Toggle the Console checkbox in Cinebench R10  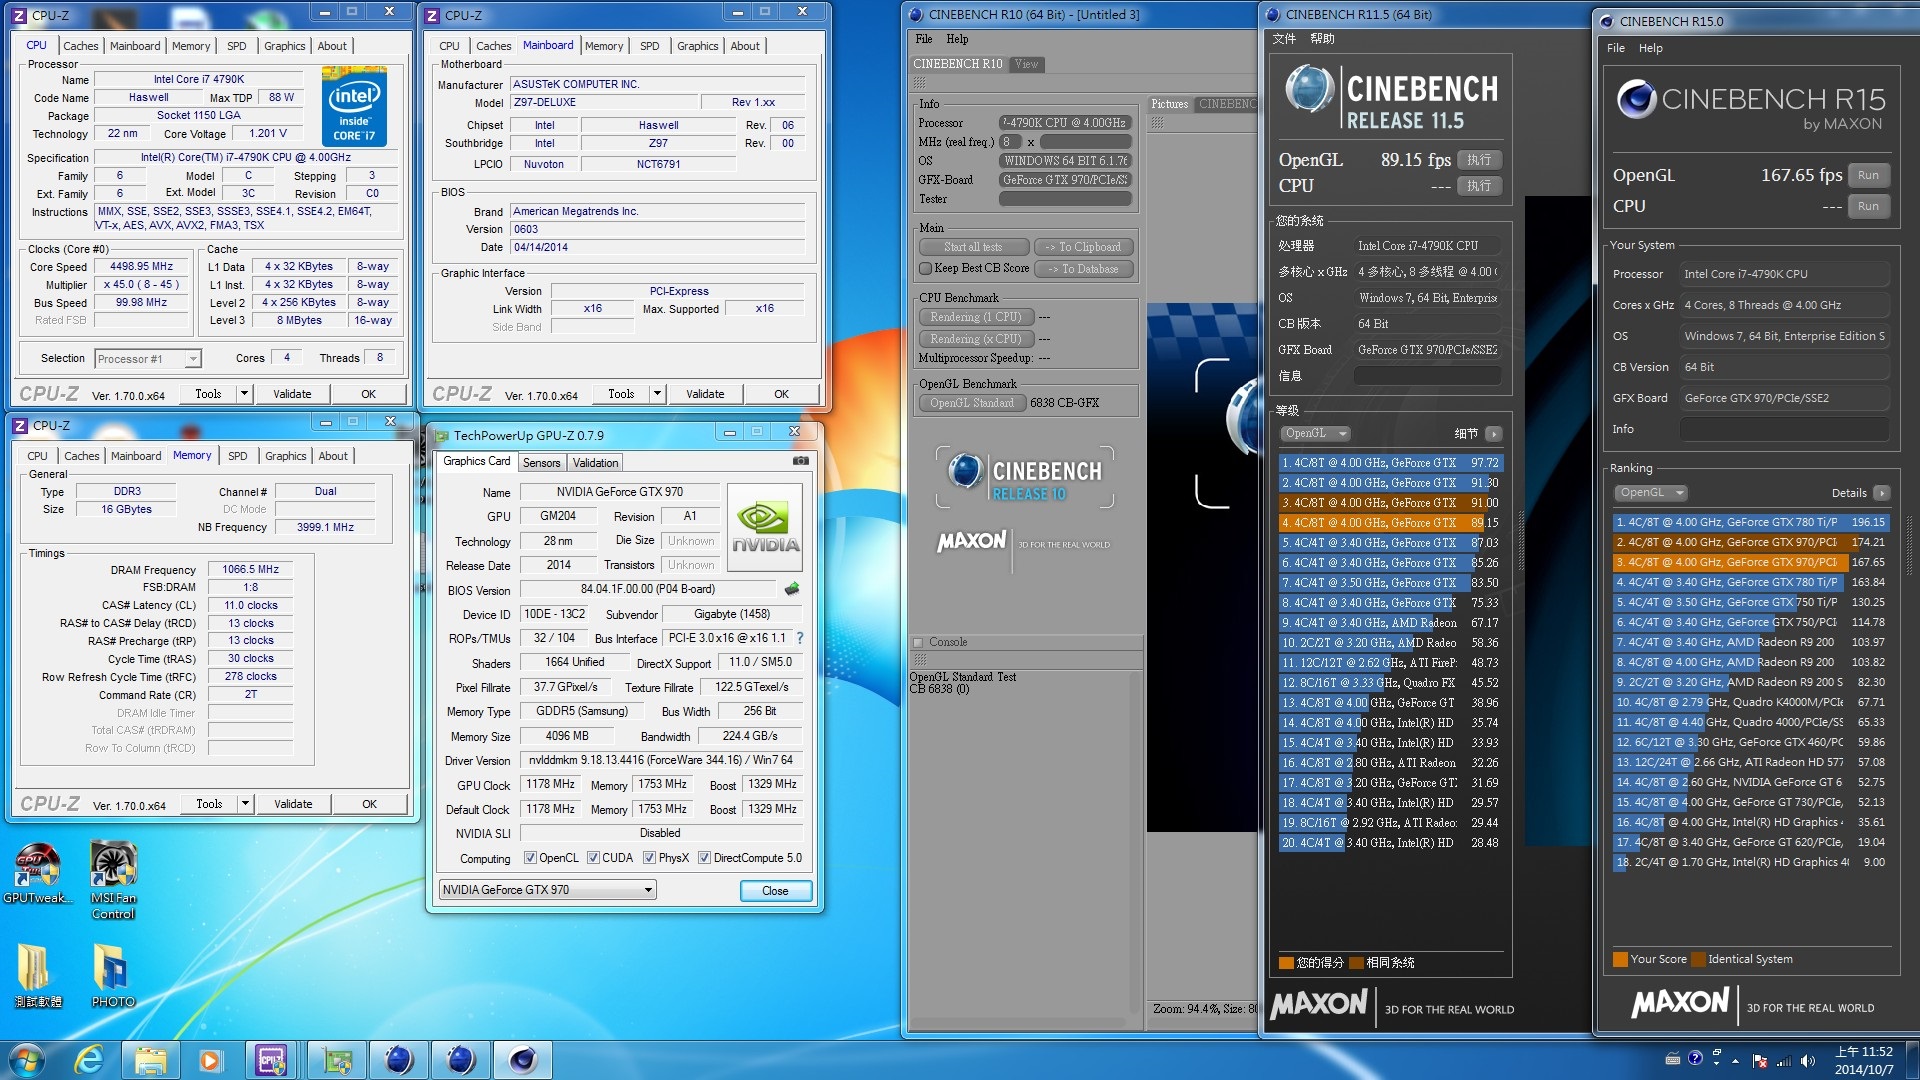(918, 642)
